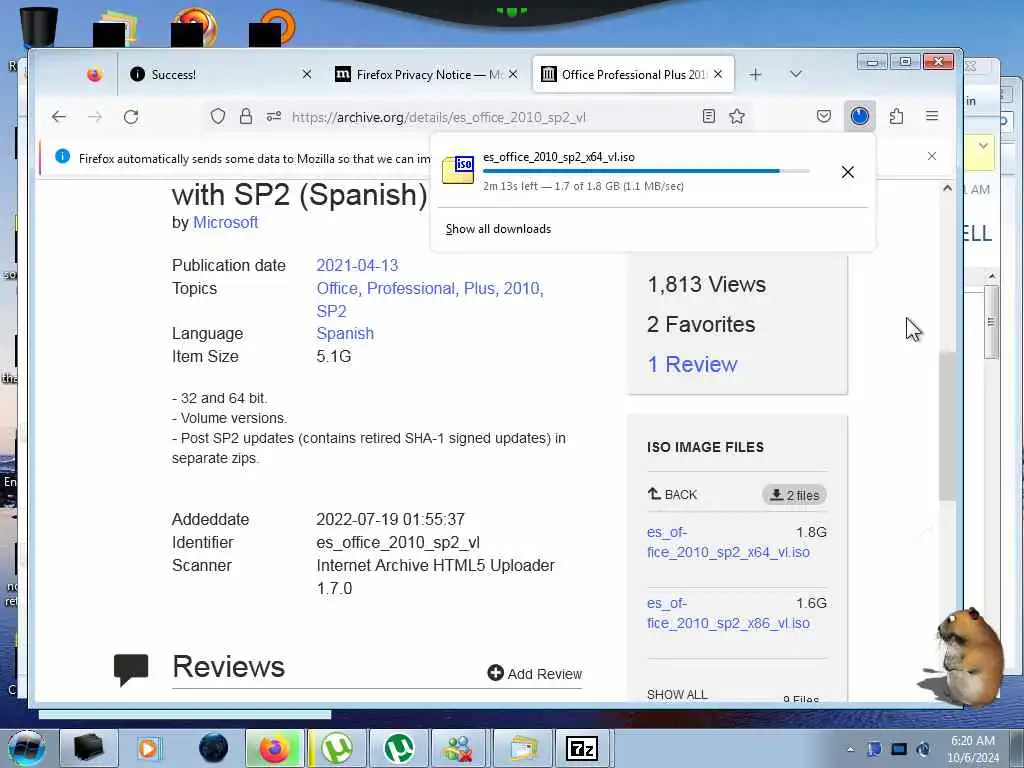Open first uTorrent taskbar icon

[337, 748]
